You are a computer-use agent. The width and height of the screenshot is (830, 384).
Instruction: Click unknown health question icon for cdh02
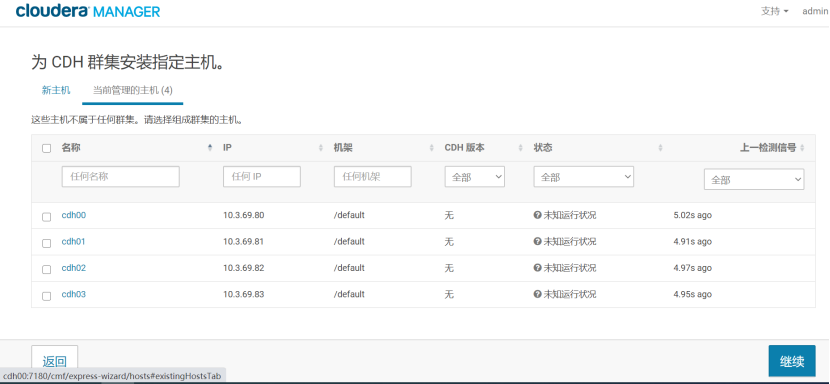537,268
